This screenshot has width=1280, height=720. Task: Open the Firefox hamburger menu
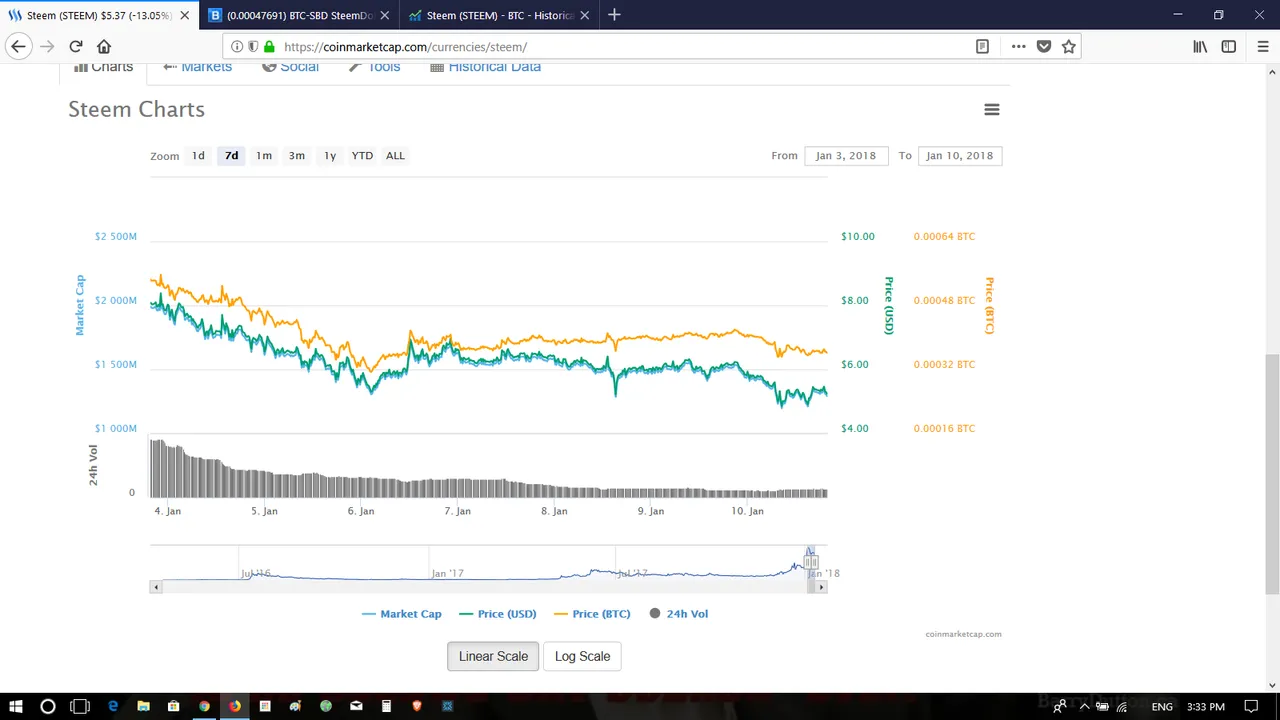(1263, 46)
